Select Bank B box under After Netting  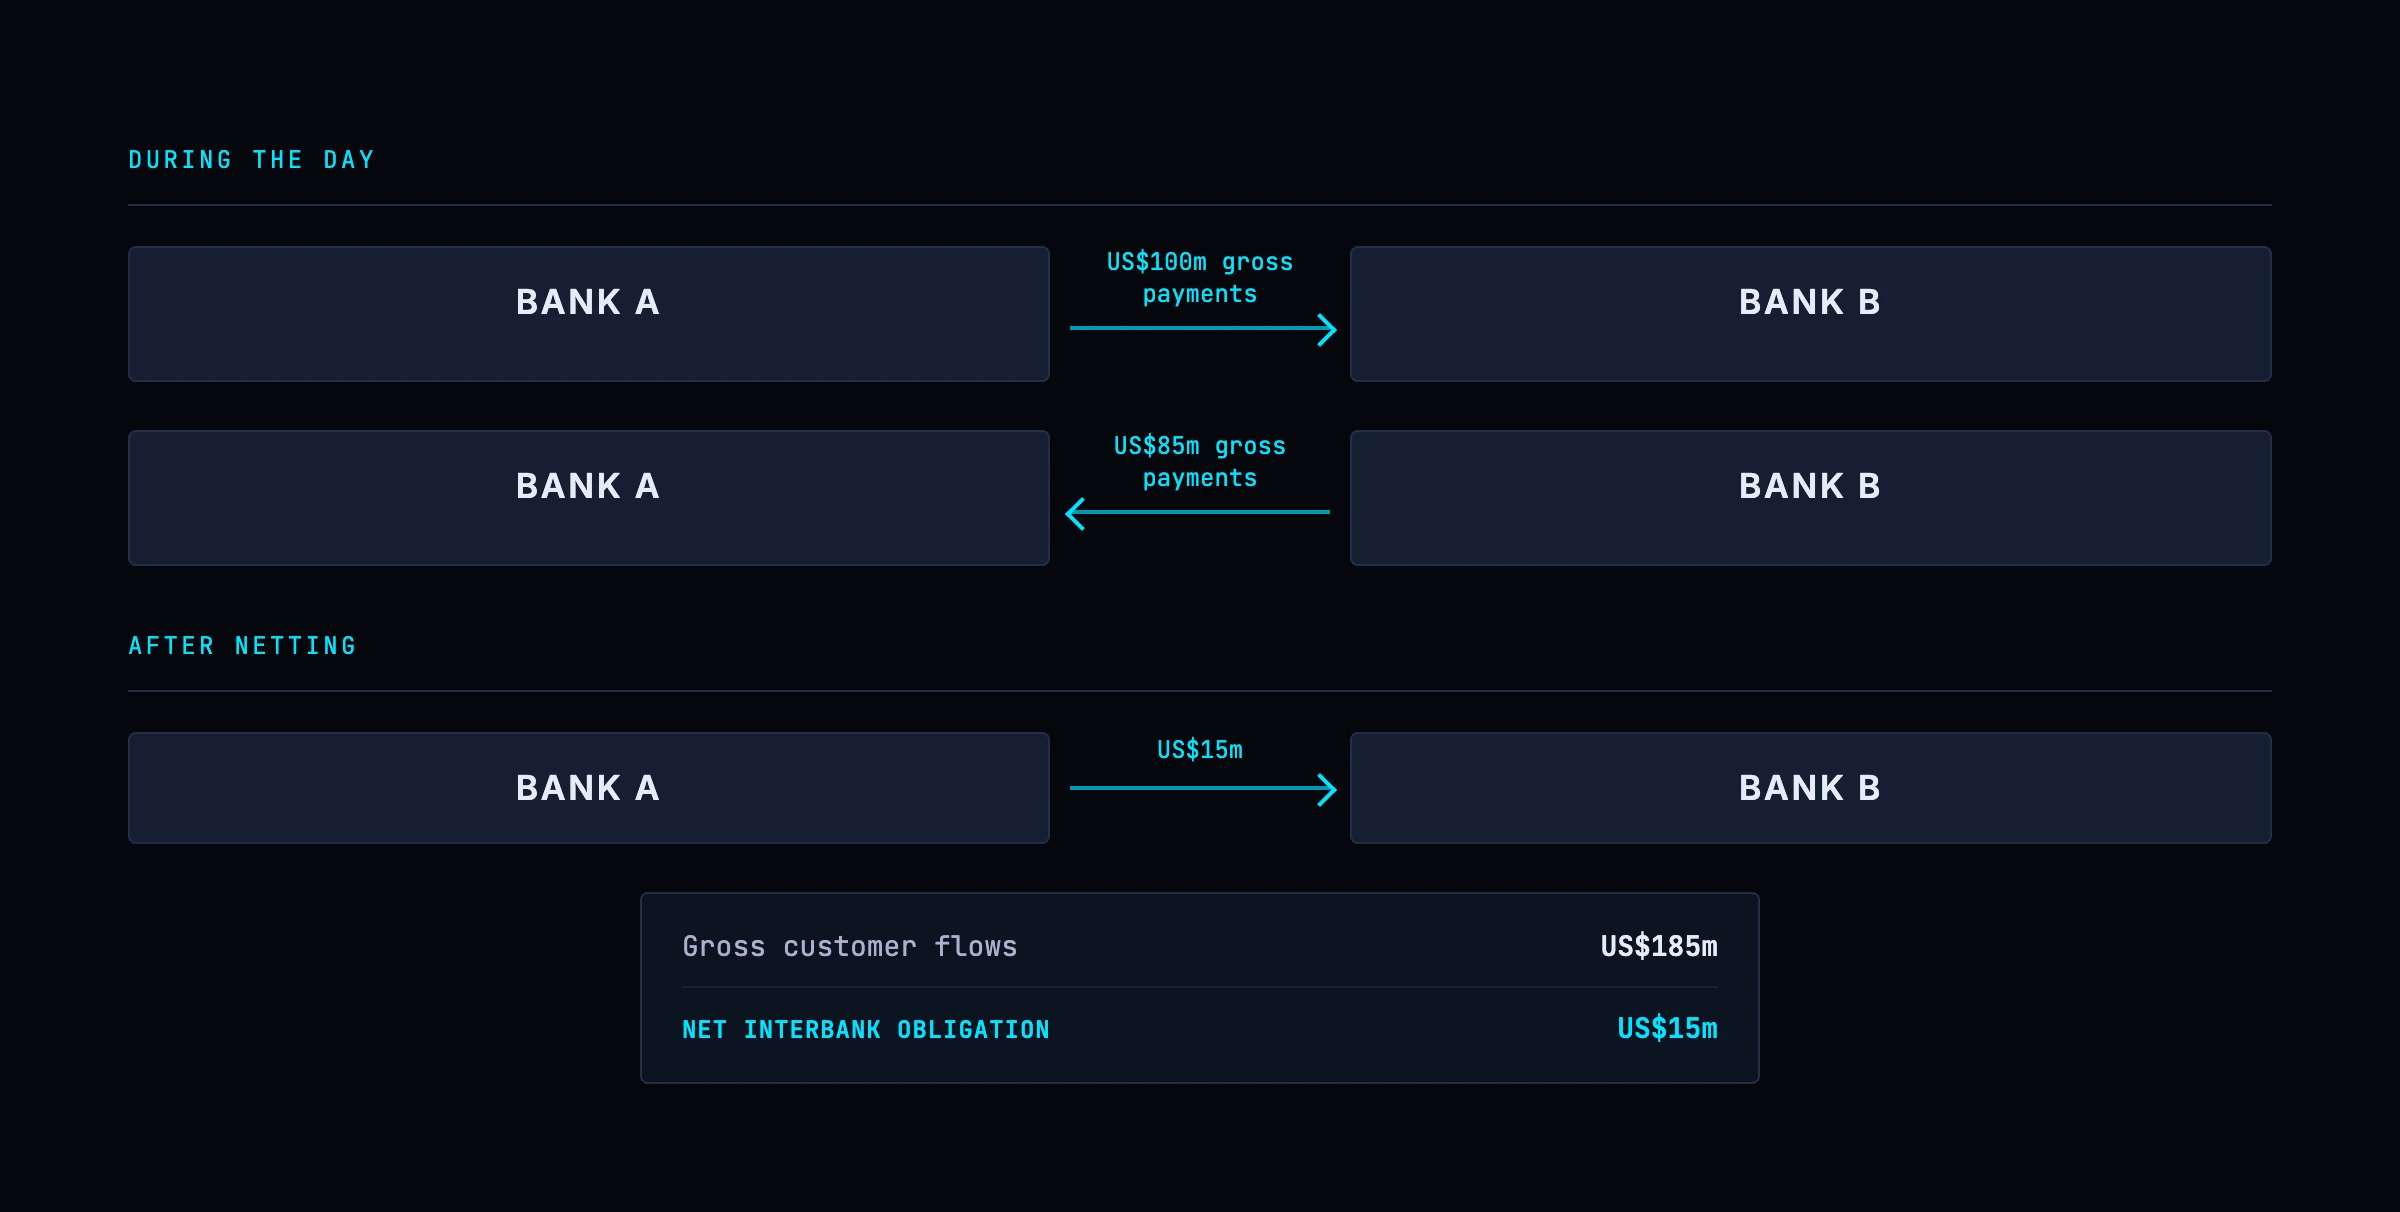(x=1811, y=788)
